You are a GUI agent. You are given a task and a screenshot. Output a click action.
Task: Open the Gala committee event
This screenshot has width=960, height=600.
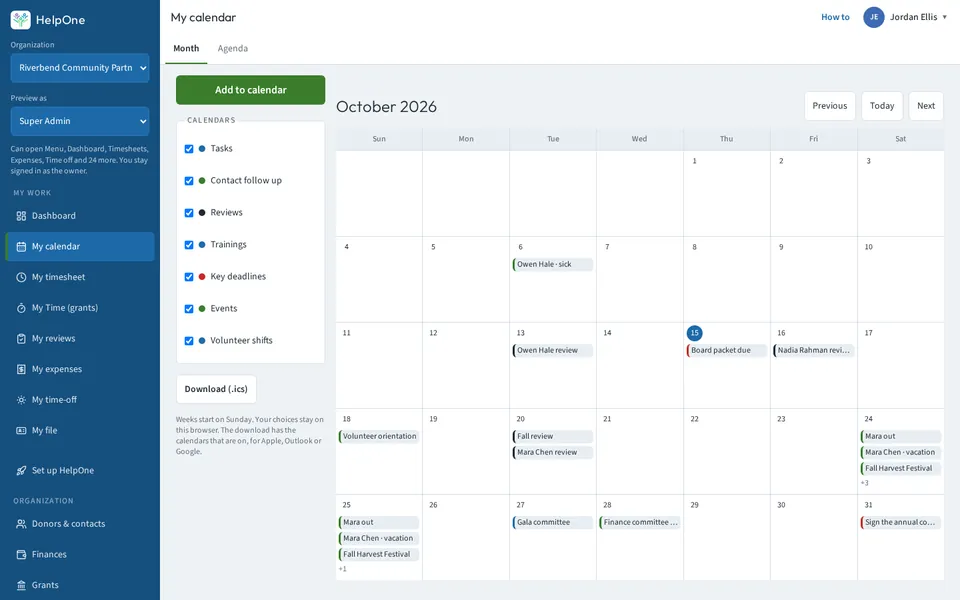click(x=553, y=522)
